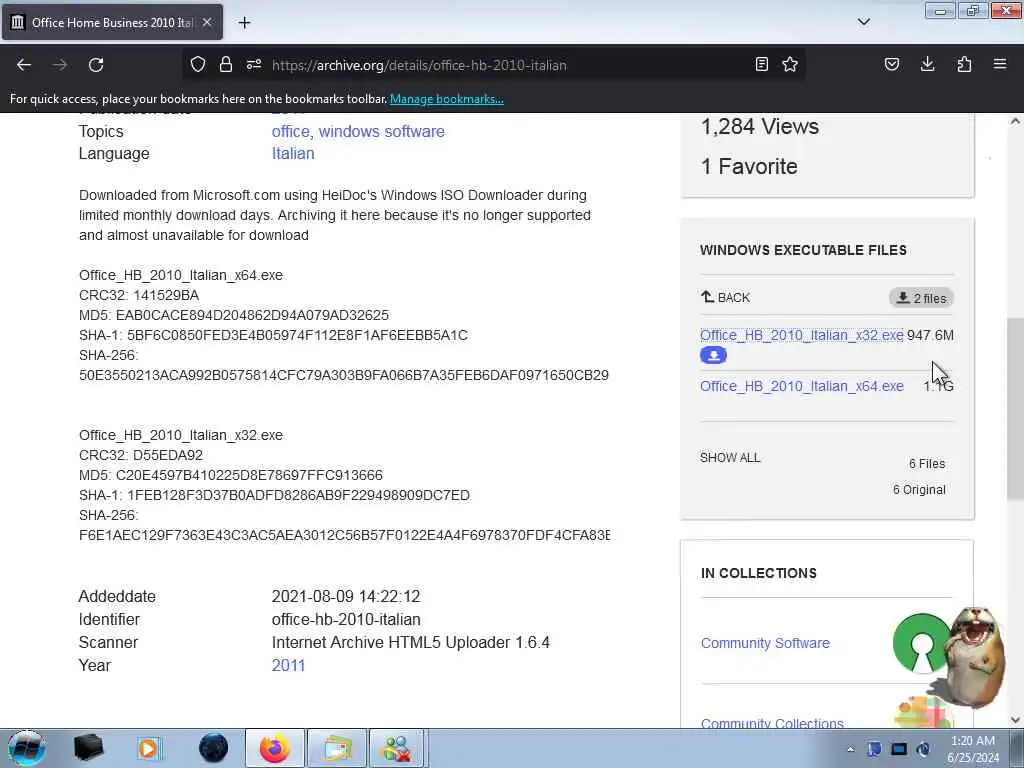Open the folder window taskbar icon
Viewport: 1024px width, 768px height.
[x=336, y=748]
